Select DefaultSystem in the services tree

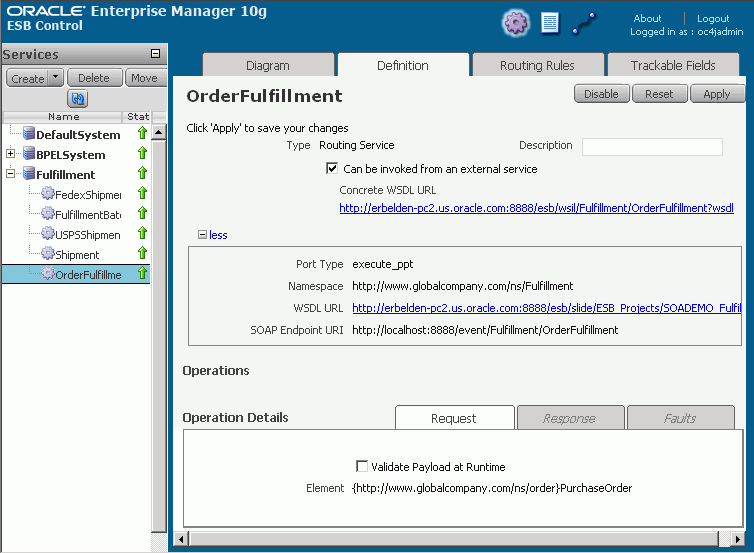(78, 135)
